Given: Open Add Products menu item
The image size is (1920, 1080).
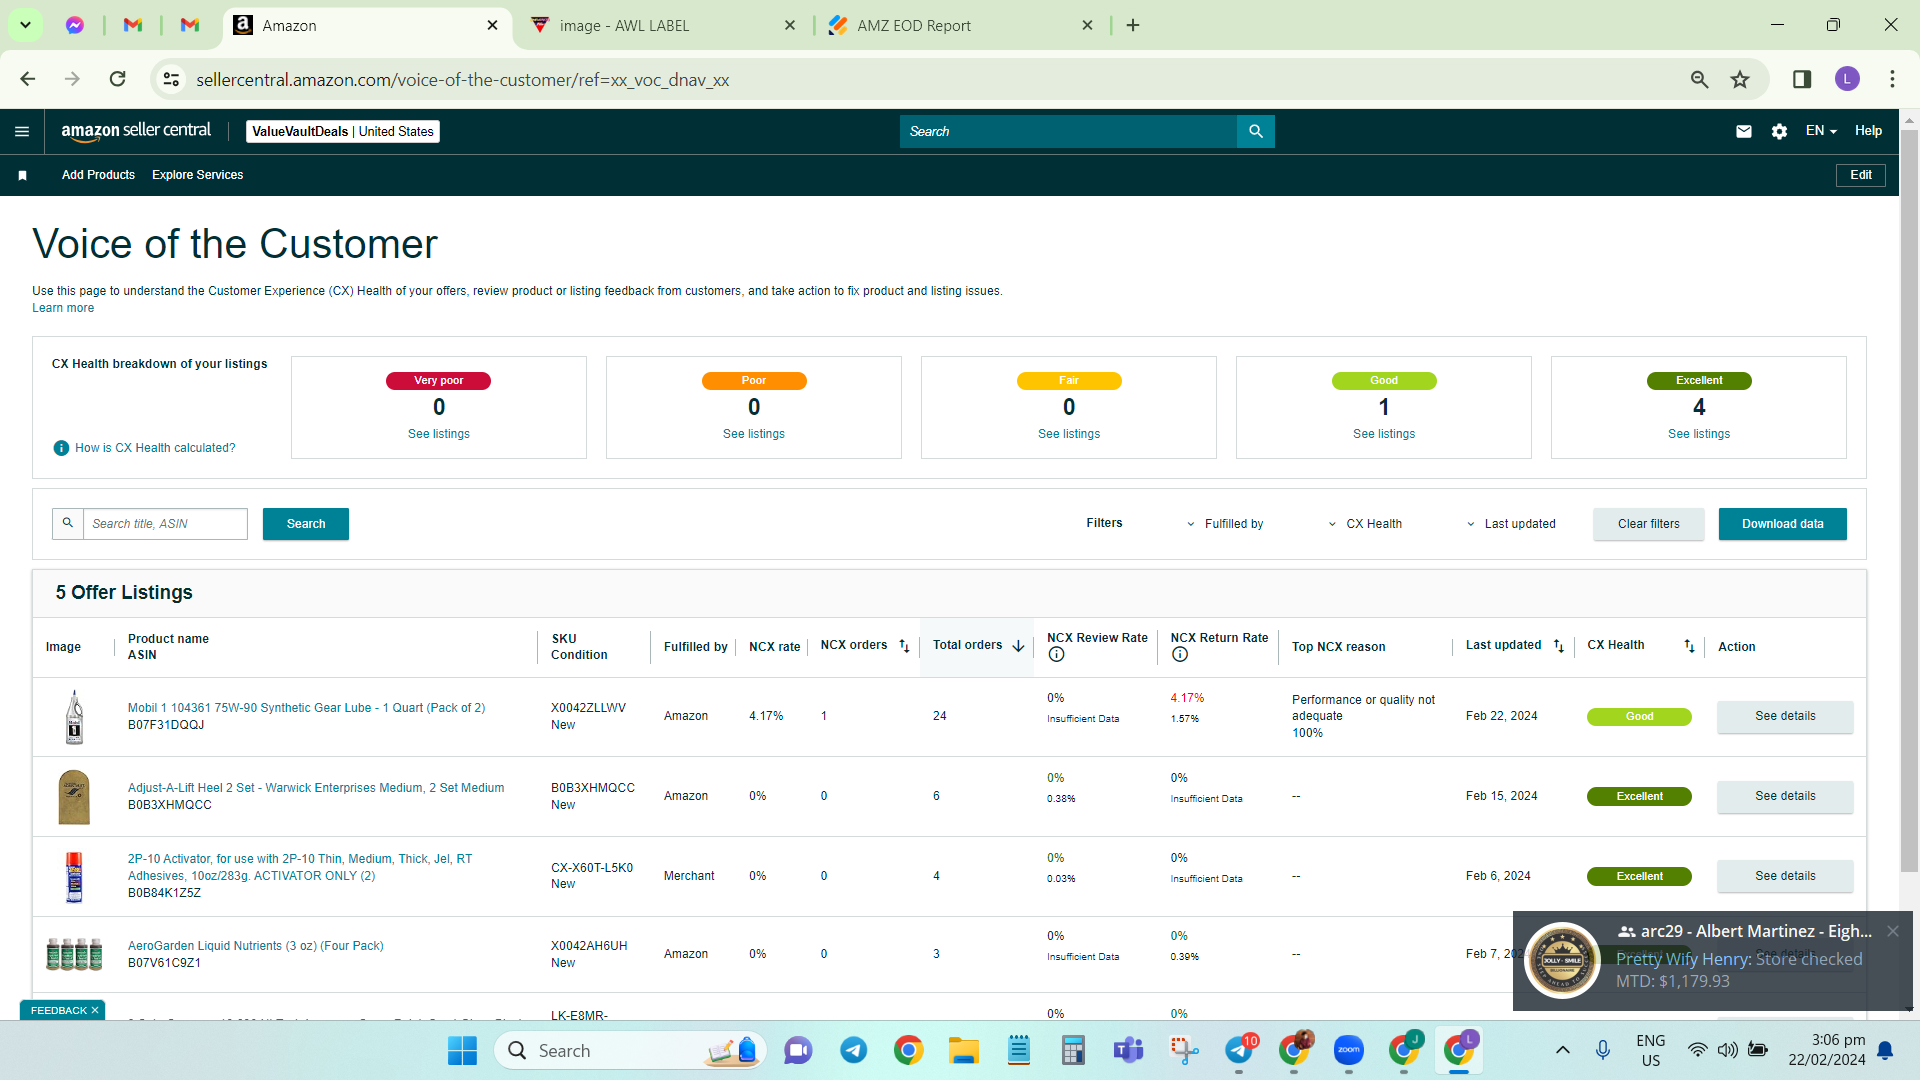Looking at the screenshot, I should click(98, 175).
